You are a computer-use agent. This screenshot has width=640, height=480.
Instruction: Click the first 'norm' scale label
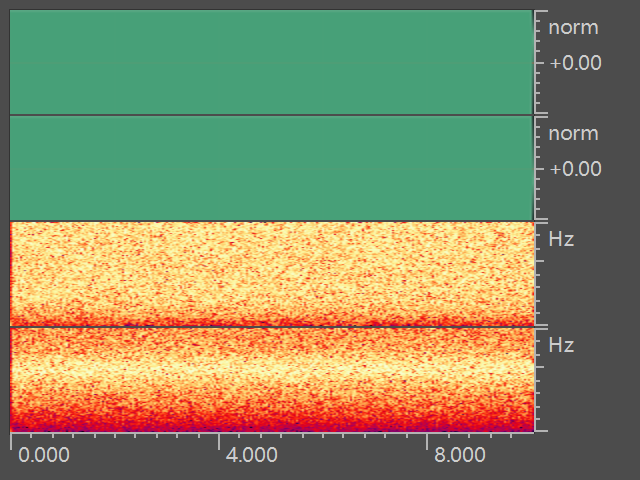573,28
